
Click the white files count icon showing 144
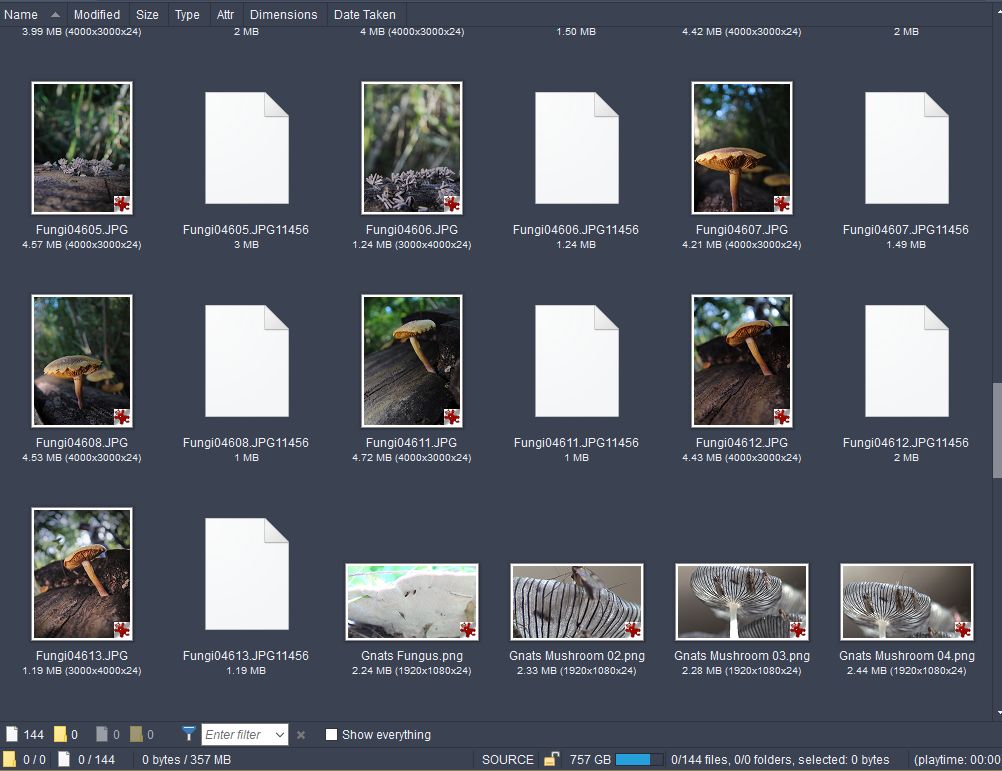coord(12,734)
